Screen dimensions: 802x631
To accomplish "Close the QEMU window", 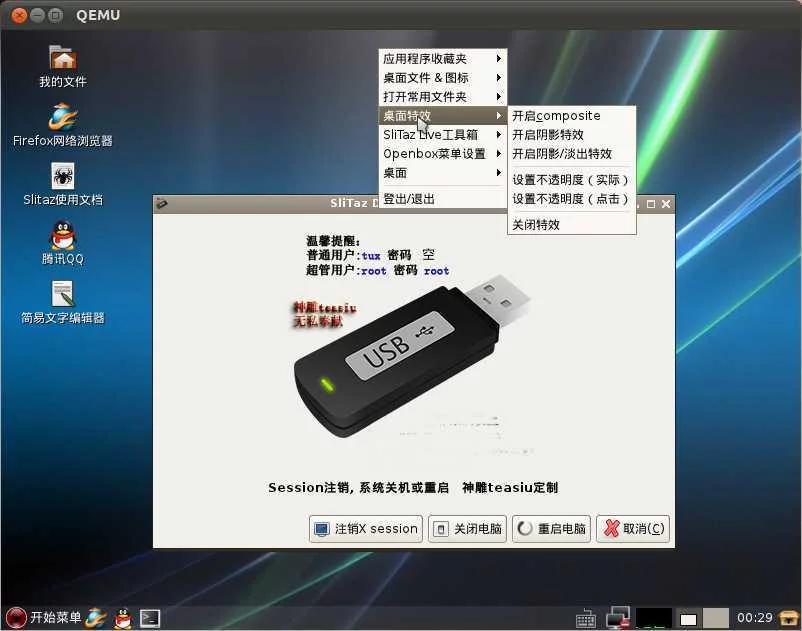I will [x=19, y=15].
